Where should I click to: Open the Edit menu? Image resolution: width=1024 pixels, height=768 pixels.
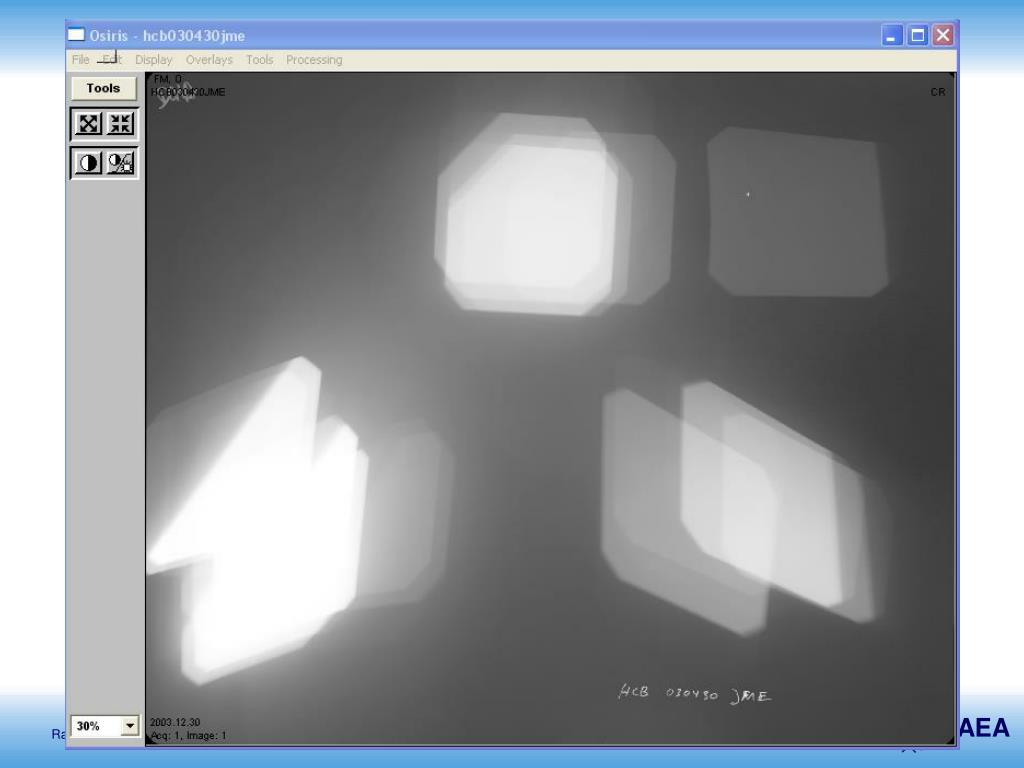(x=112, y=59)
